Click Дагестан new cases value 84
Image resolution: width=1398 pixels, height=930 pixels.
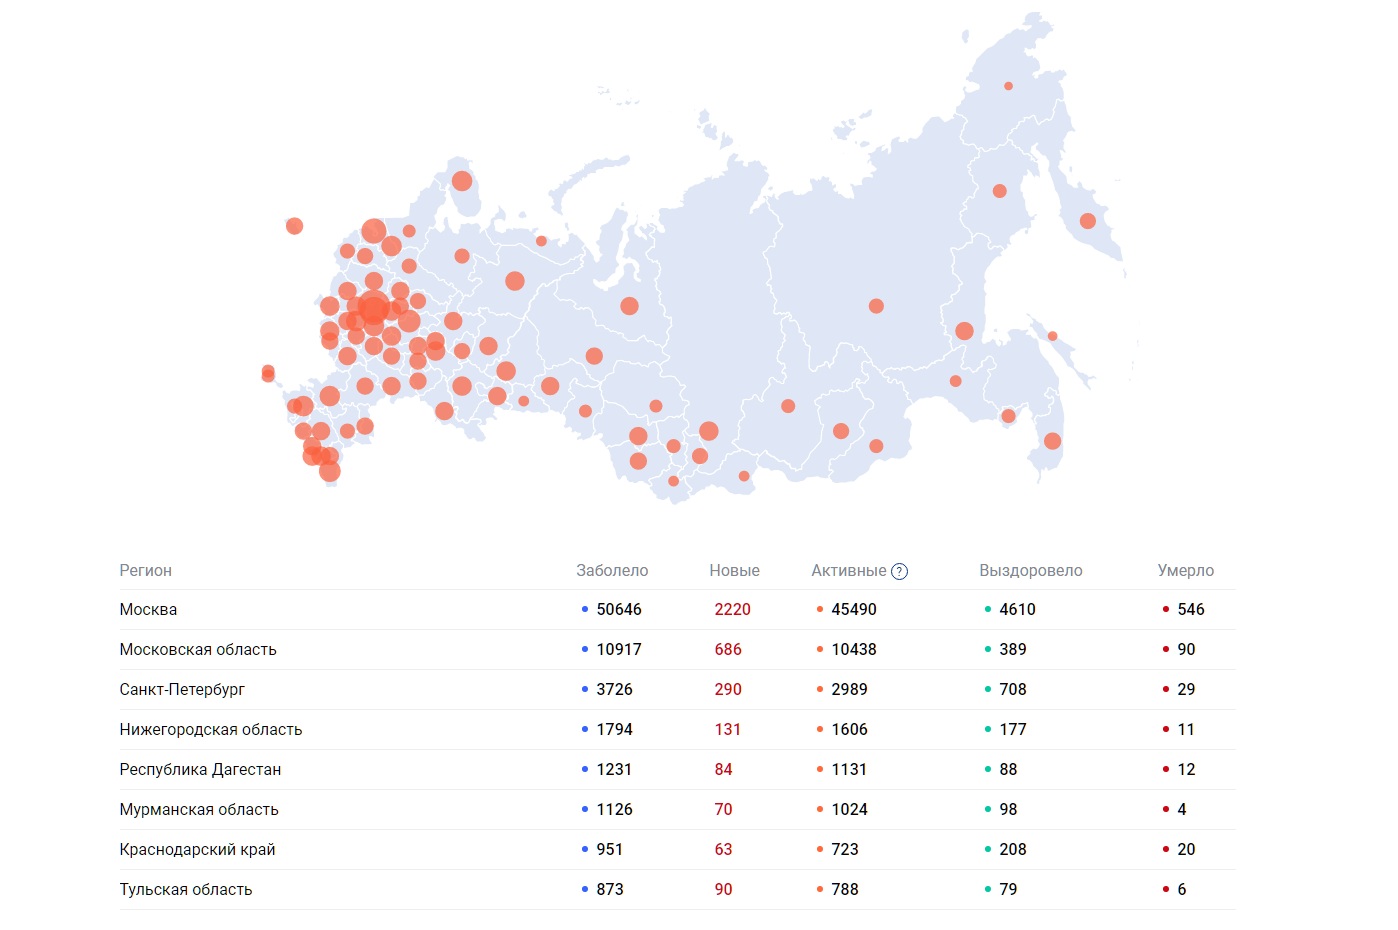pos(723,770)
